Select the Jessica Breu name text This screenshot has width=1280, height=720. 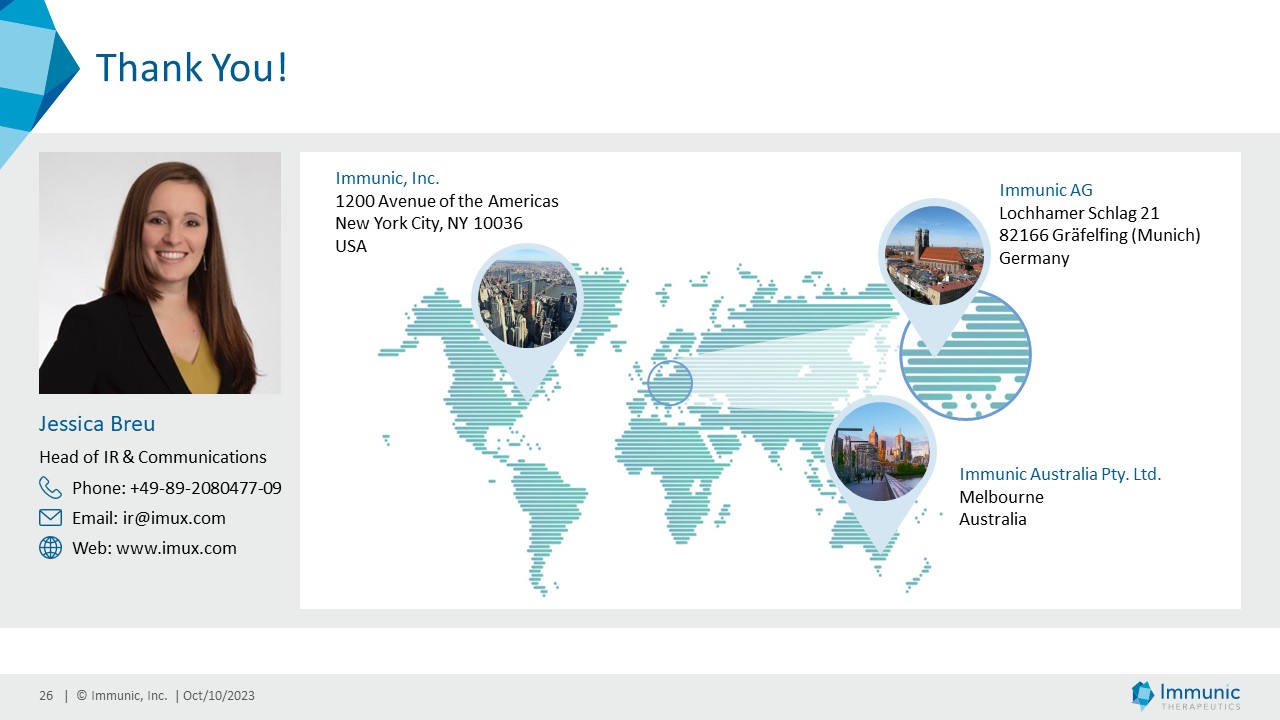[97, 424]
